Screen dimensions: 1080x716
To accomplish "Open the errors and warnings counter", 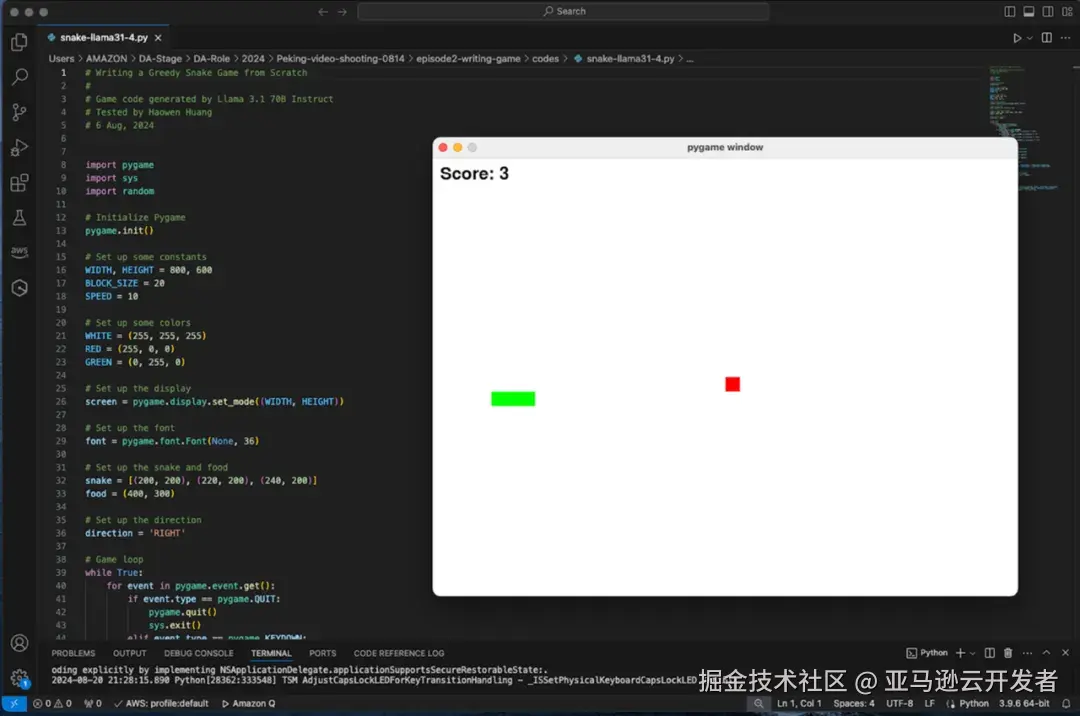I will pos(52,704).
